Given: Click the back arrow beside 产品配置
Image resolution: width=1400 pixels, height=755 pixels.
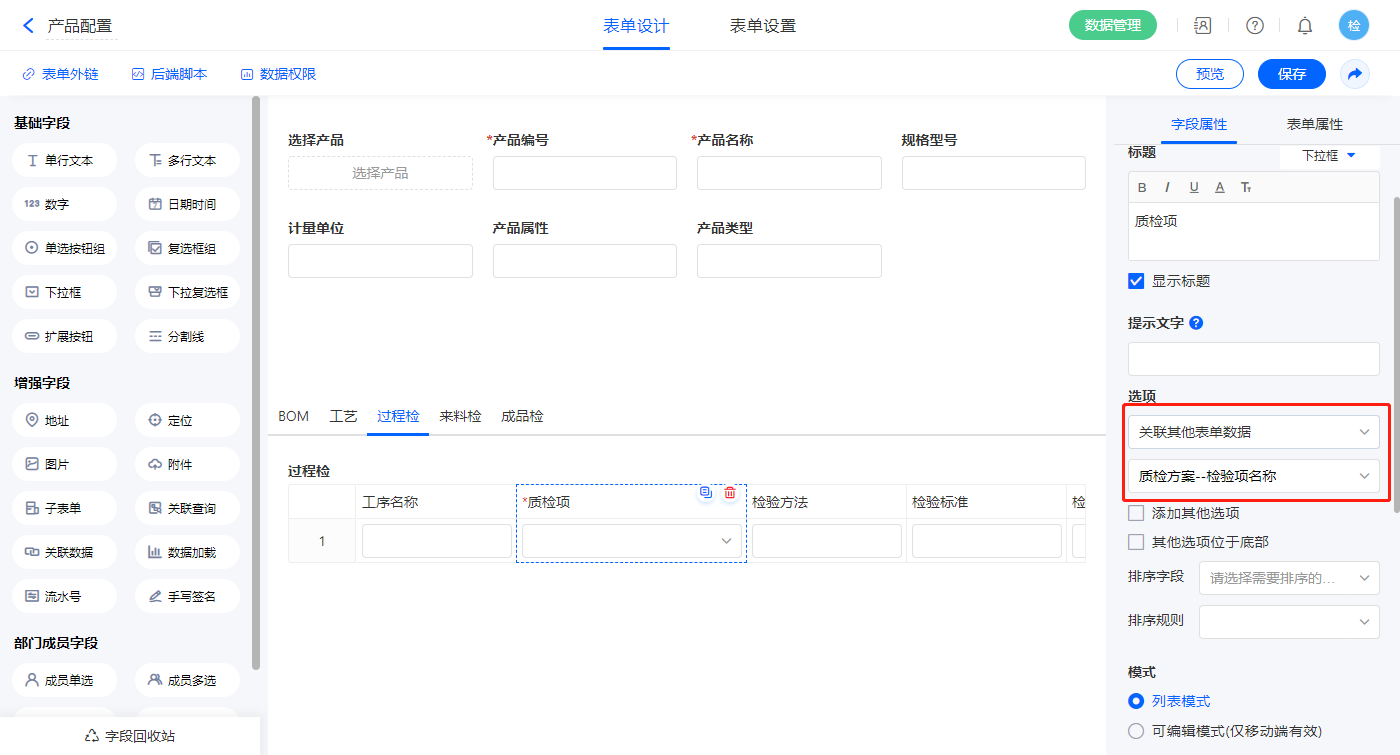Looking at the screenshot, I should click(28, 26).
